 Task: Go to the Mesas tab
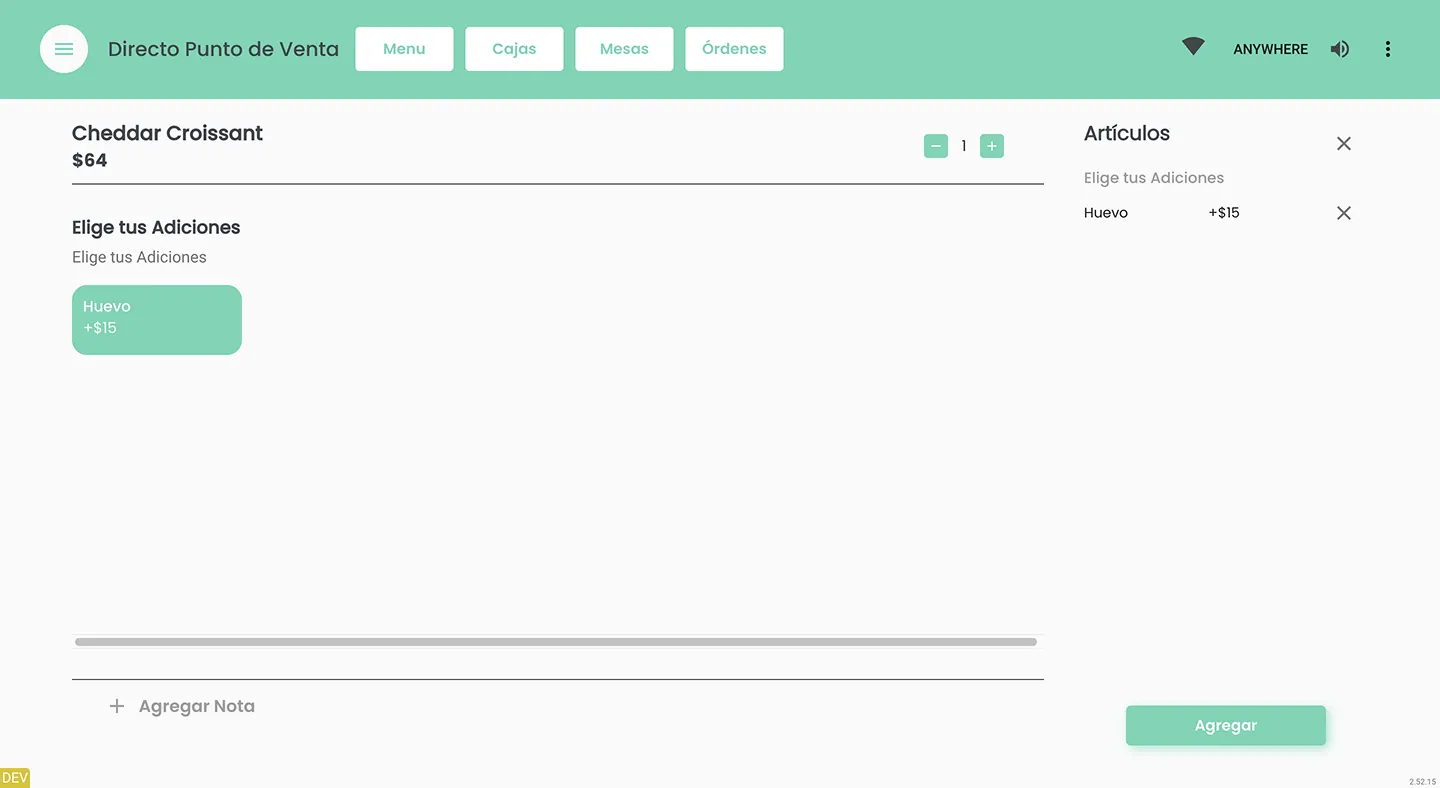click(x=624, y=49)
